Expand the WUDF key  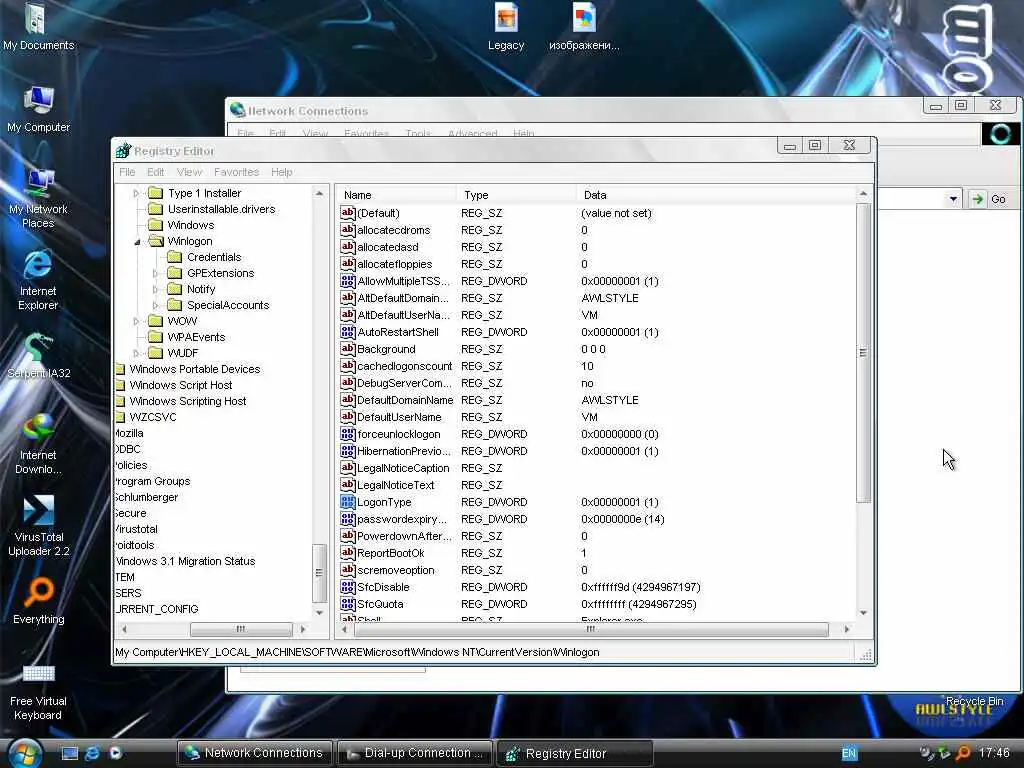pos(136,353)
